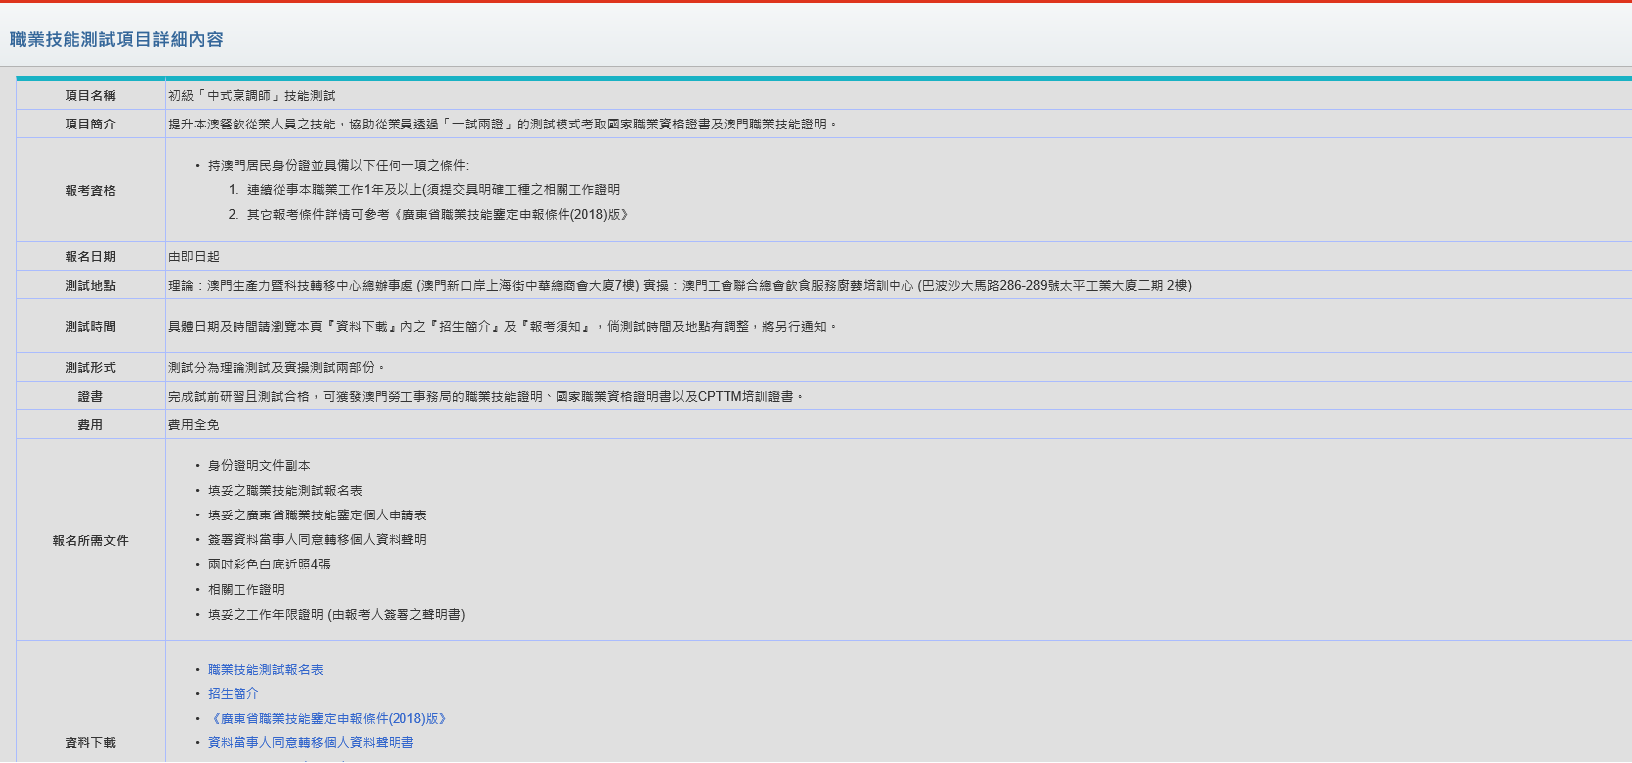Open 《廣東省職業技能鑒定申報條件(2018)版》 download link
The width and height of the screenshot is (1632, 763).
pyautogui.click(x=327, y=719)
